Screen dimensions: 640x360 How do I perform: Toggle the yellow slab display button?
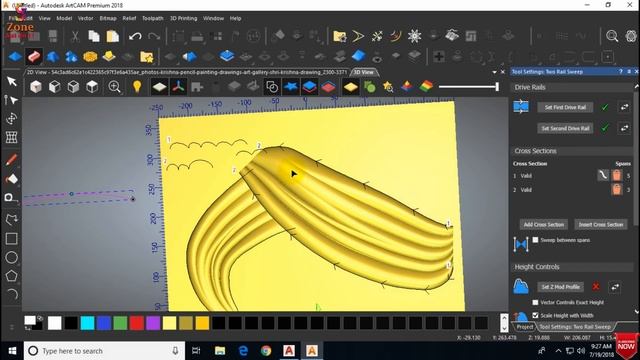coord(350,87)
